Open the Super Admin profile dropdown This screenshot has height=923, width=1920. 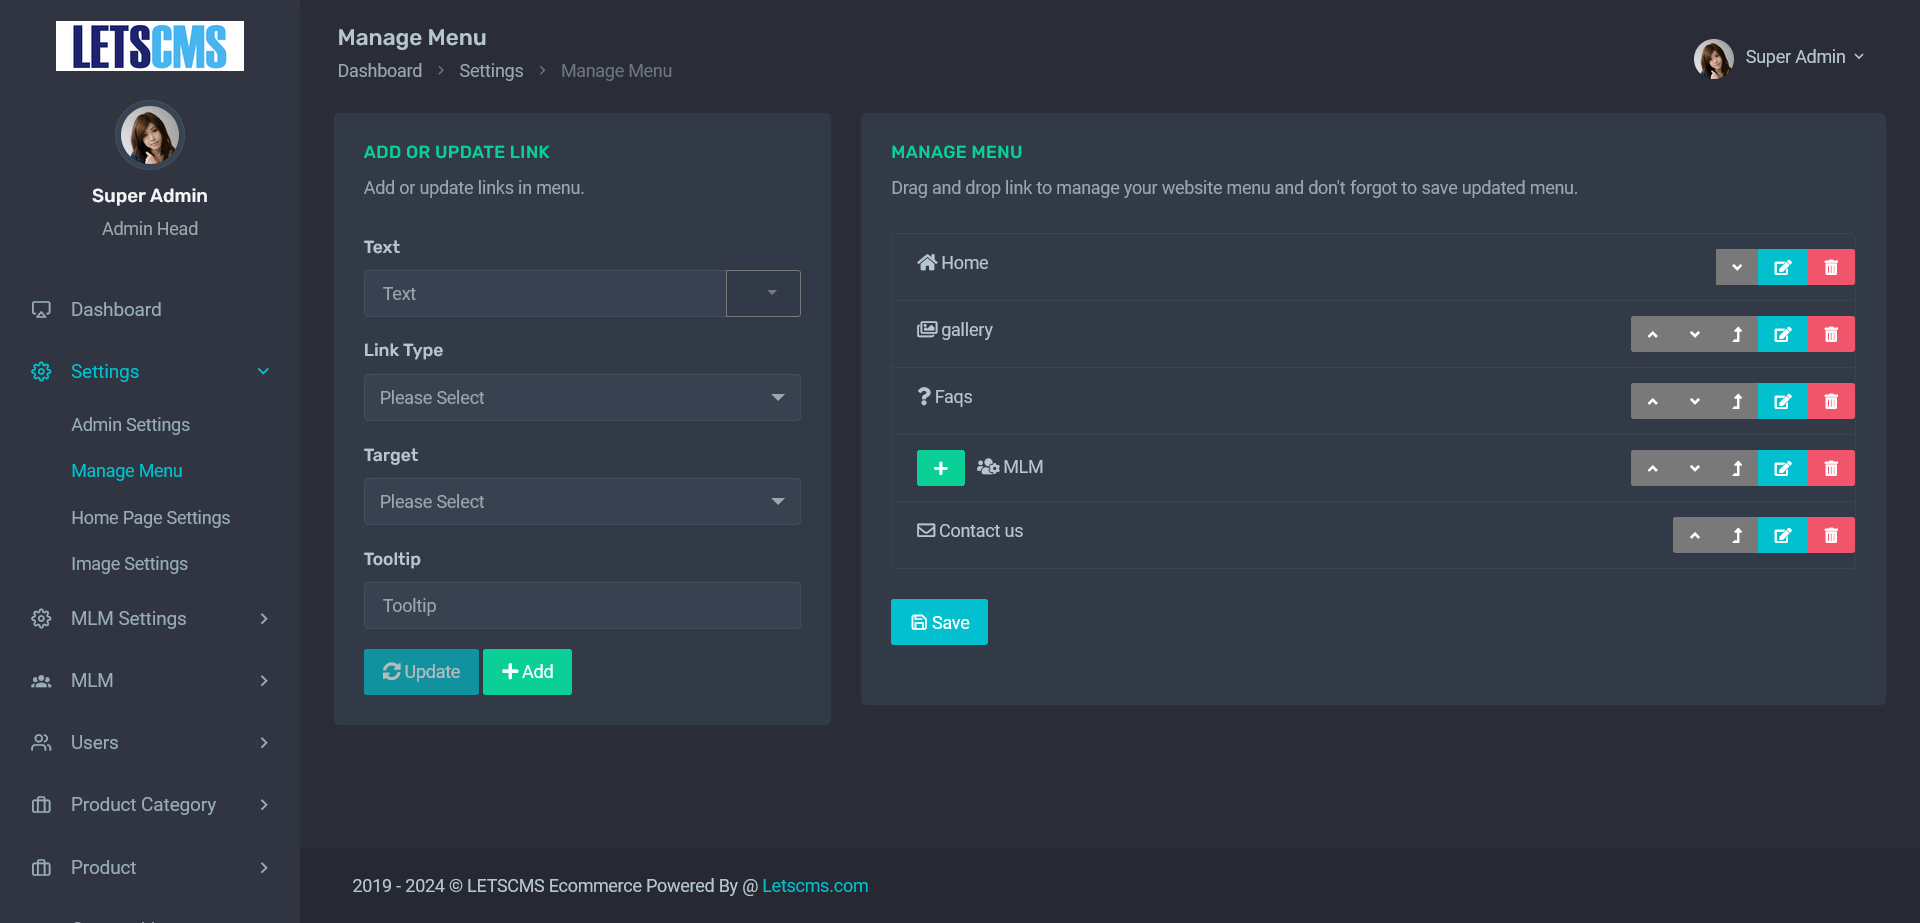coord(1795,57)
